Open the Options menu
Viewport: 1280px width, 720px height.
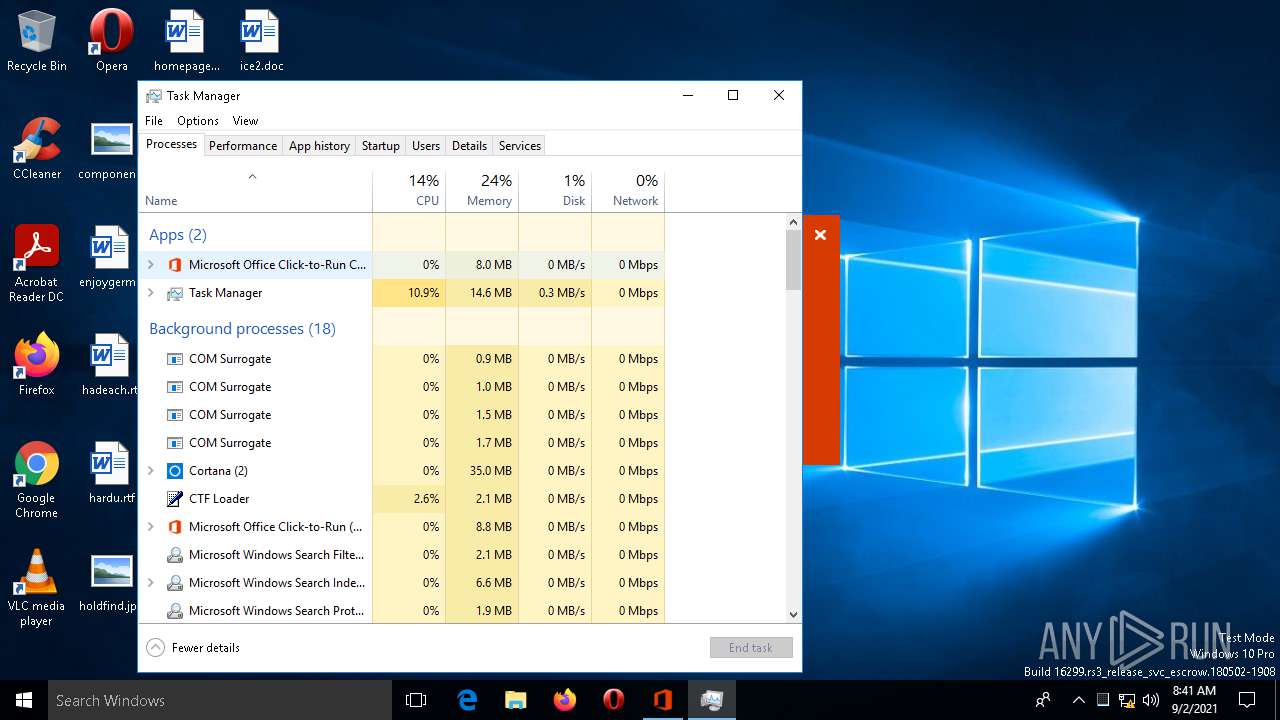click(198, 121)
